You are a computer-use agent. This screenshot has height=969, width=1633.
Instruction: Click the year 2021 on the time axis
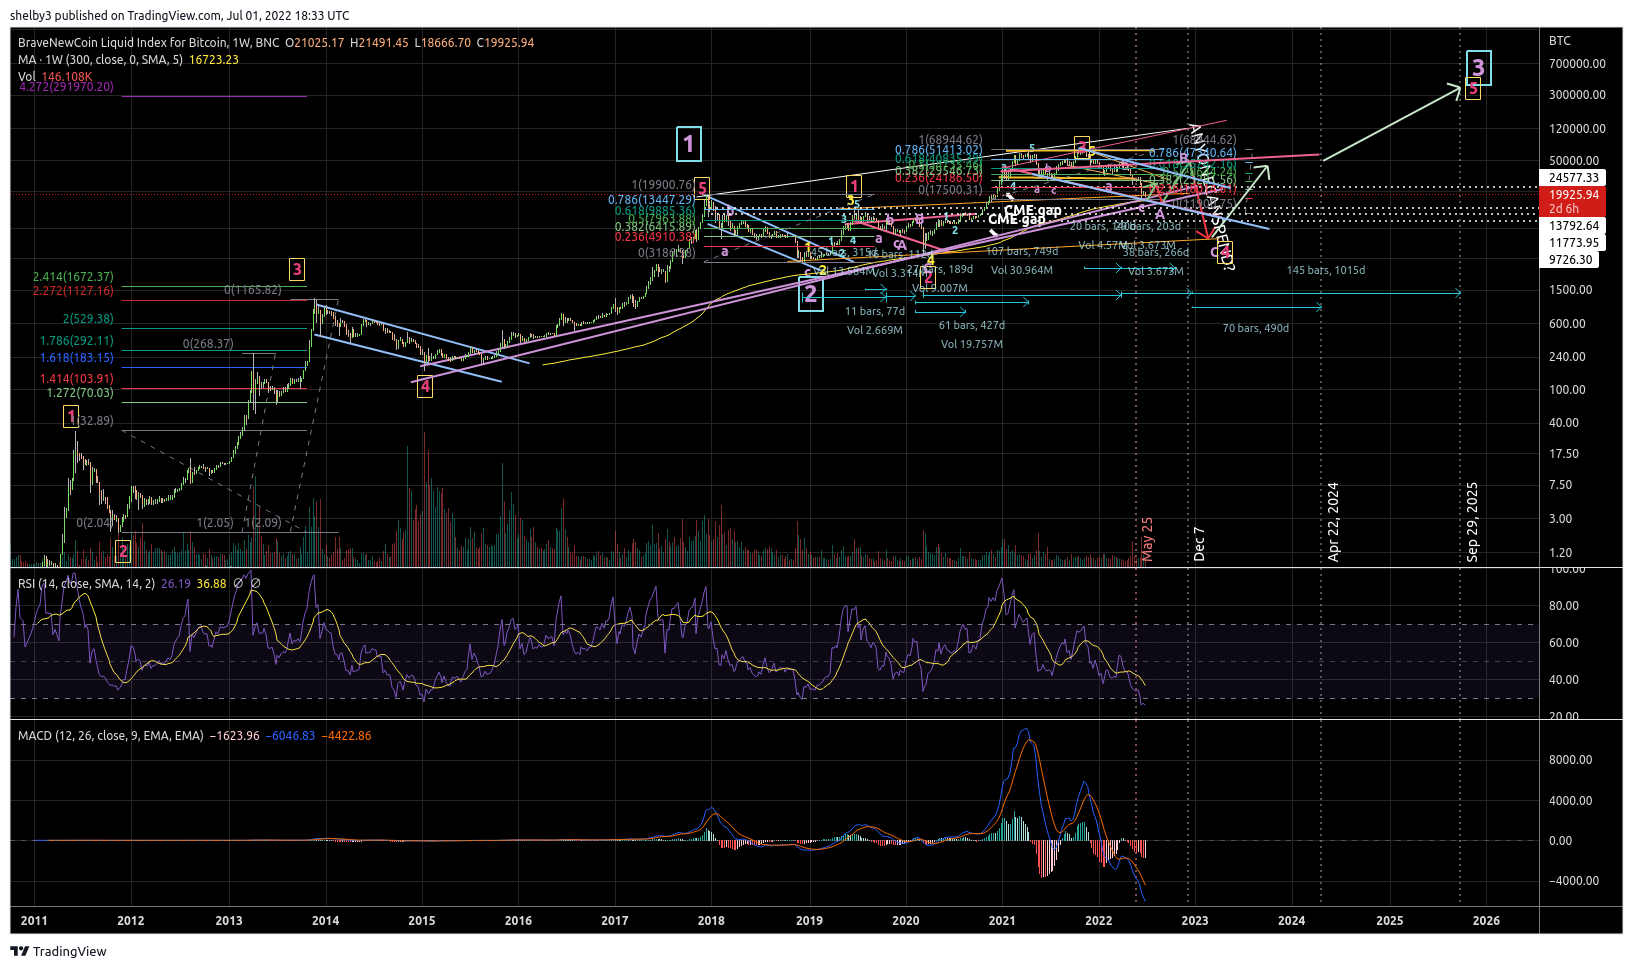(1002, 921)
